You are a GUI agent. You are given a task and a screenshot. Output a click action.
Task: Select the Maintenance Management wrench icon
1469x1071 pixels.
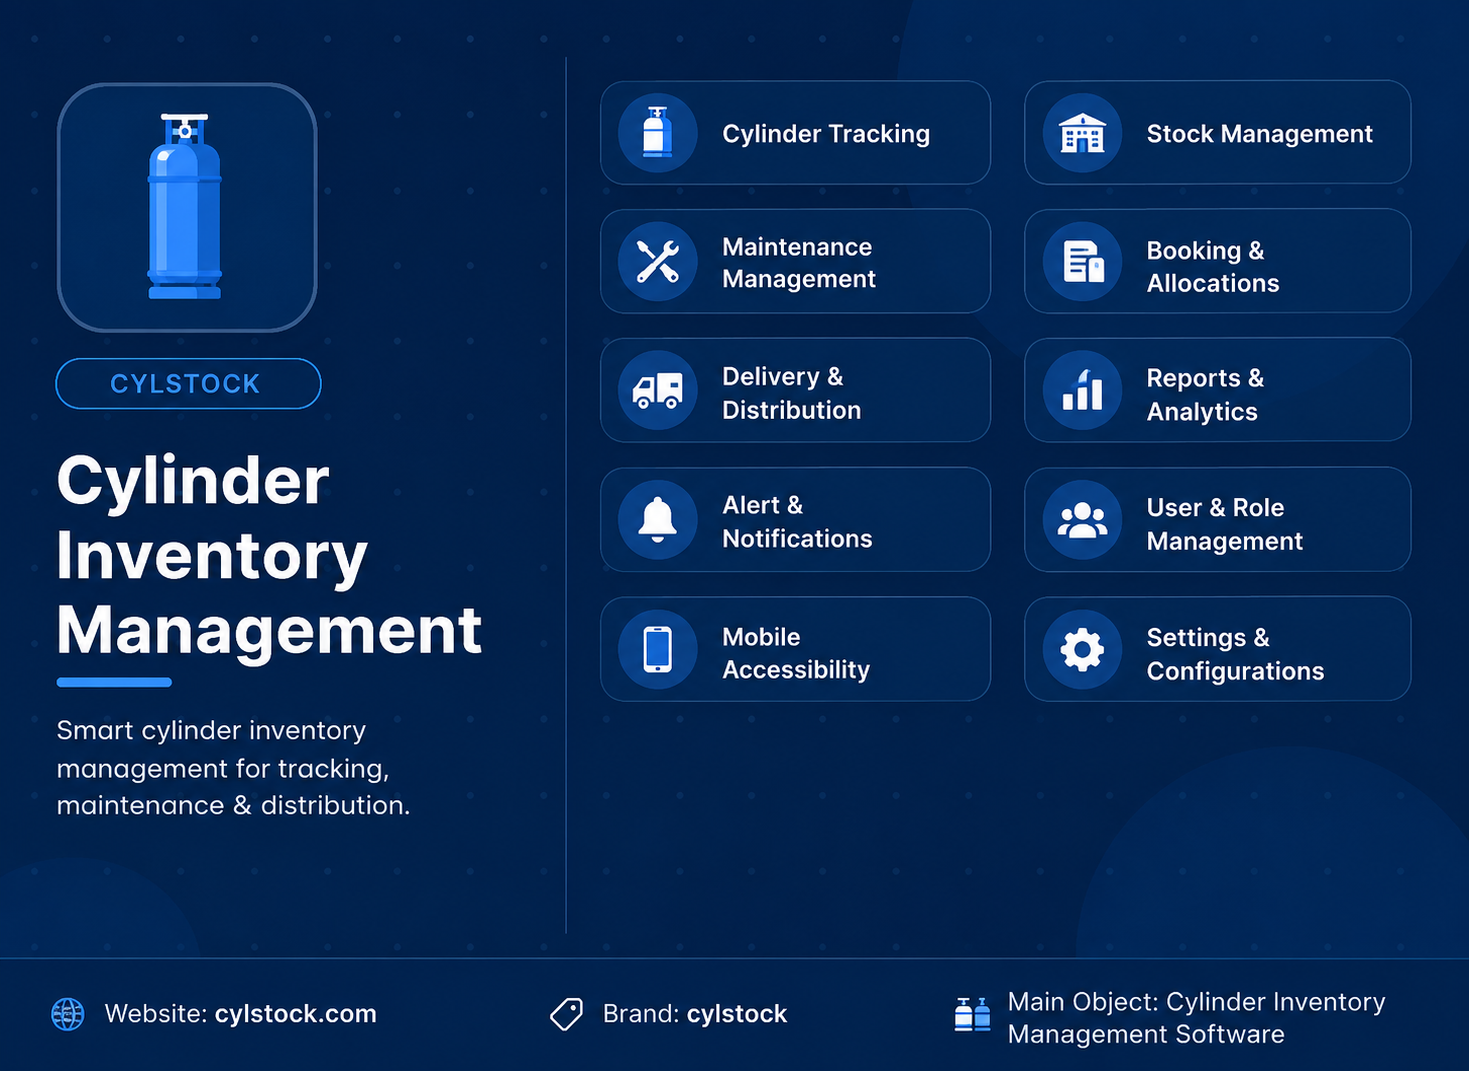tap(657, 262)
